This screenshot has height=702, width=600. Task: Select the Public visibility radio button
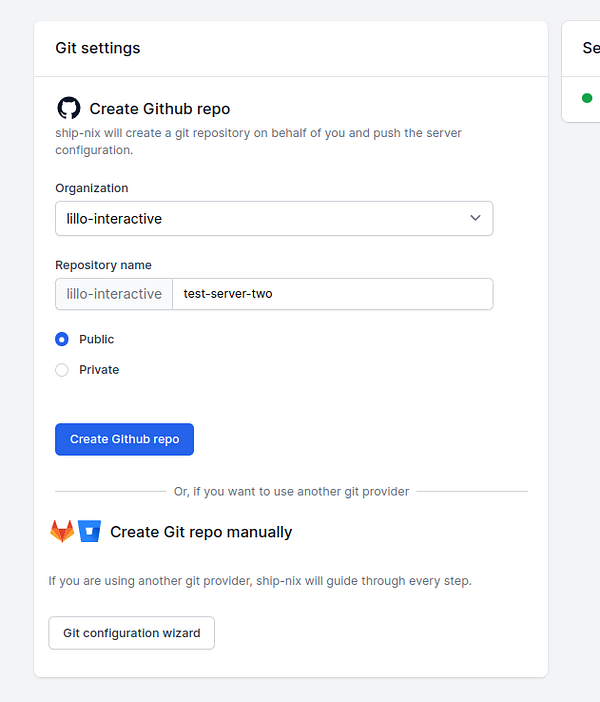(x=62, y=340)
